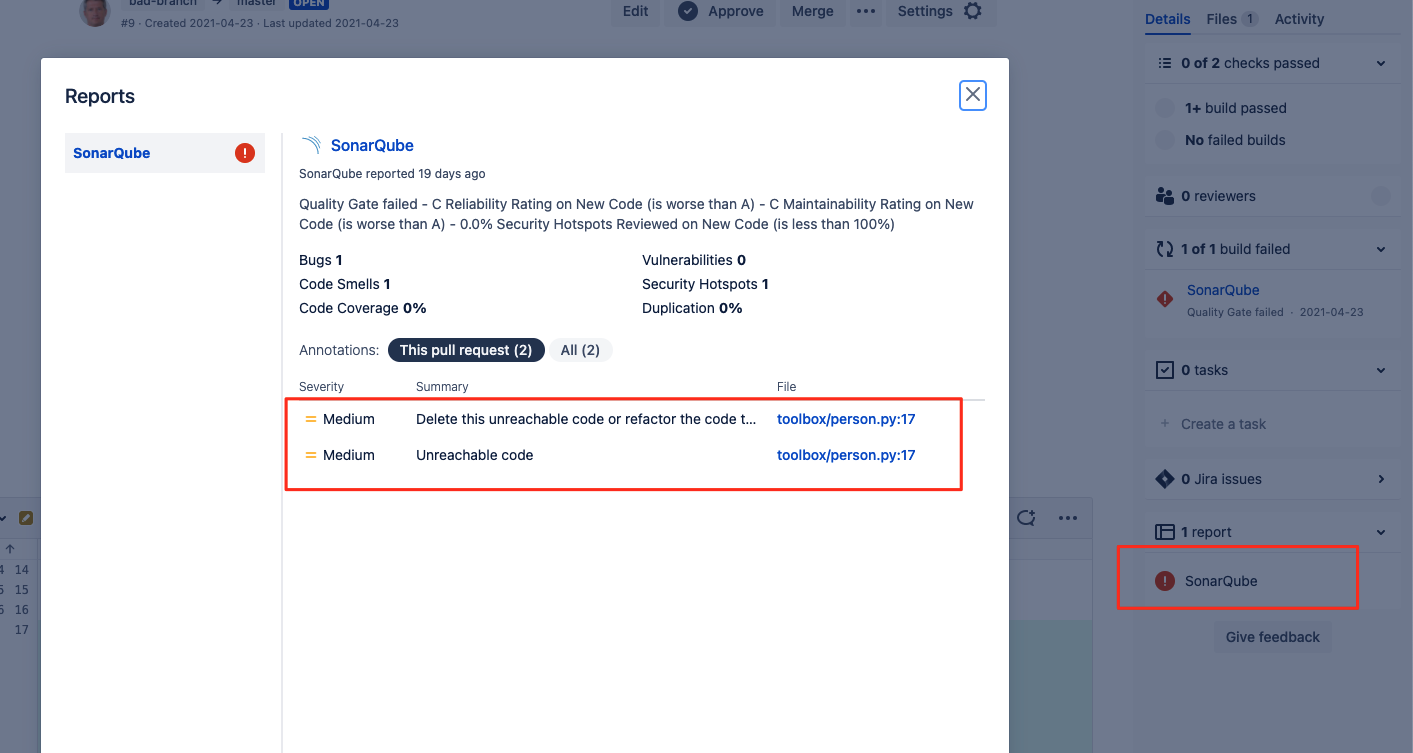Viewport: 1413px width, 753px height.
Task: Click the 'No failed builds' status text
Action: [1235, 140]
